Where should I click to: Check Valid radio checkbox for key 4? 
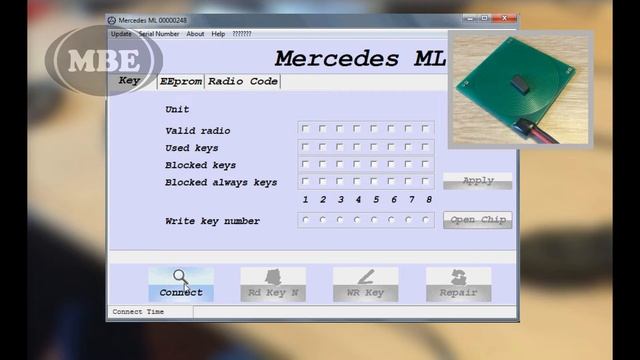pyautogui.click(x=357, y=129)
